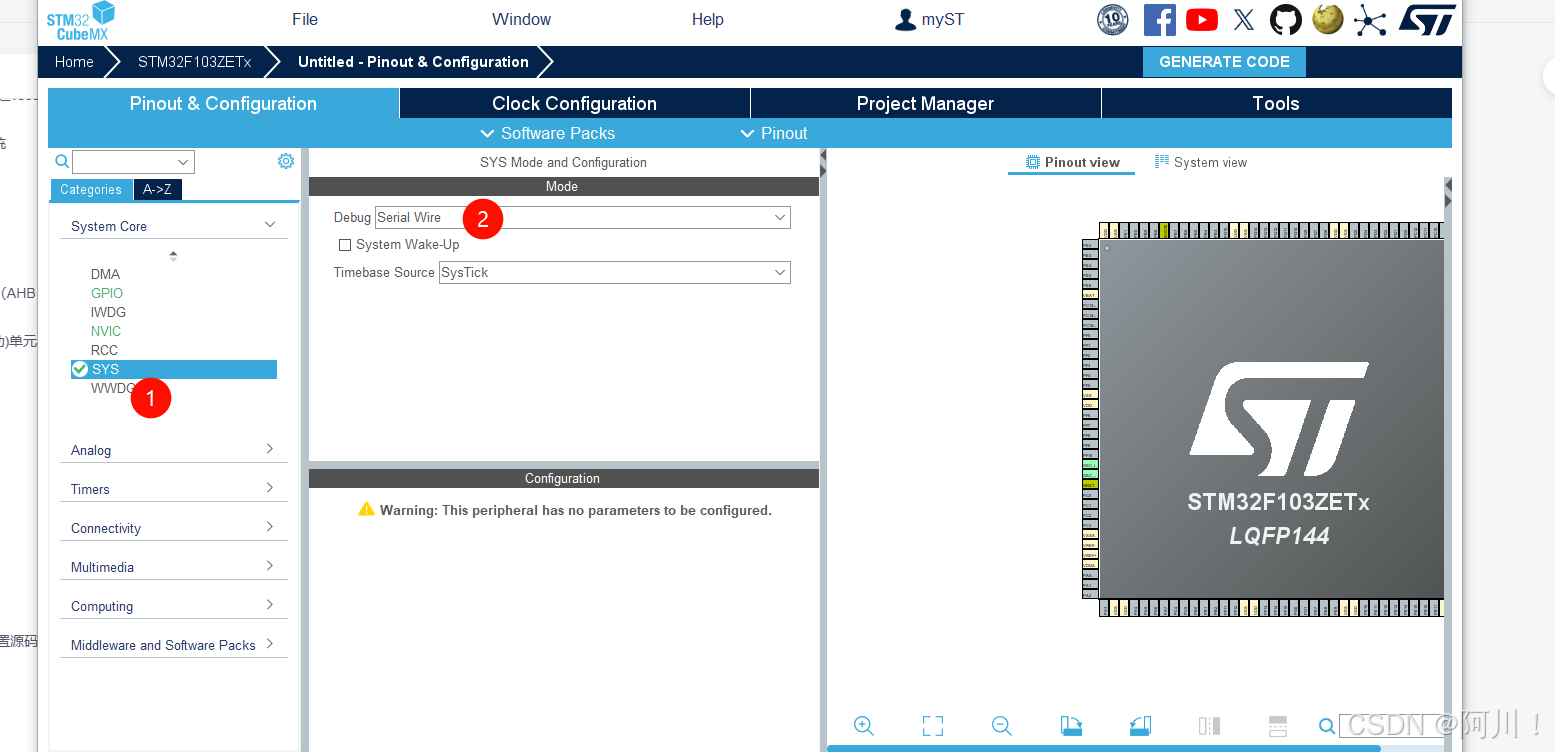Open the YouTube icon link
This screenshot has width=1555, height=752.
(x=1202, y=20)
